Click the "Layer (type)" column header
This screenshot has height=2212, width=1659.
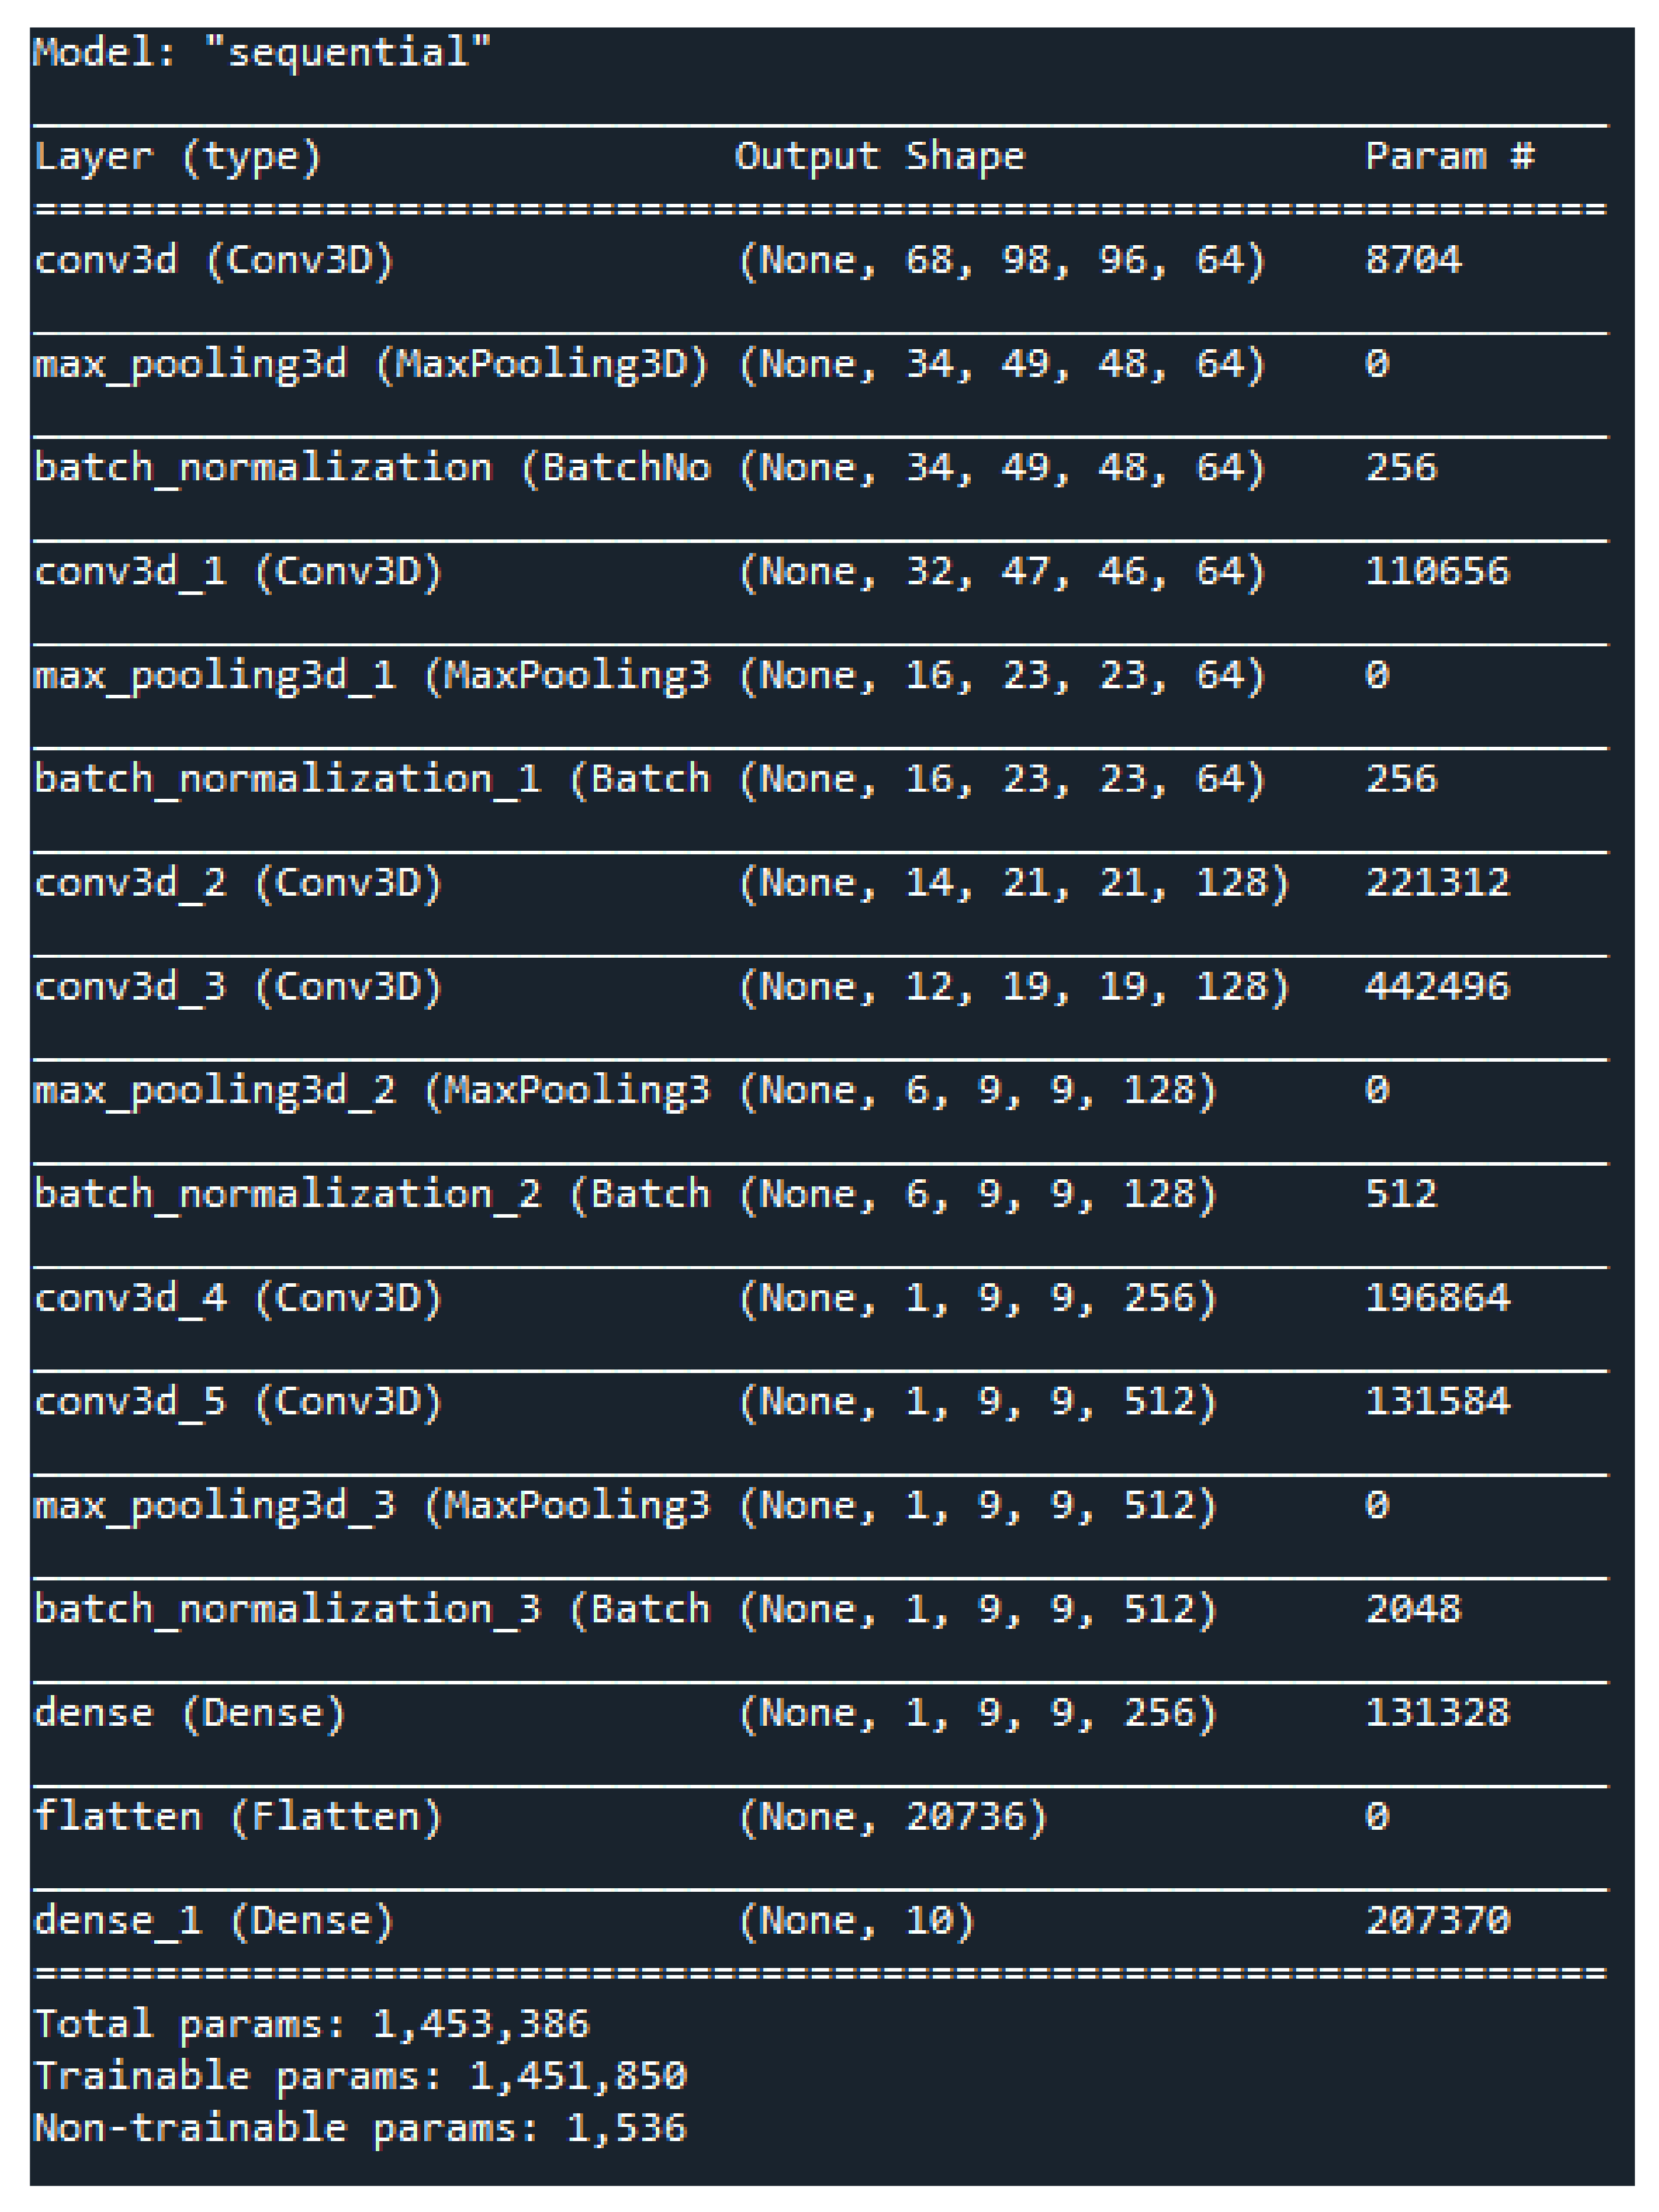pyautogui.click(x=178, y=157)
